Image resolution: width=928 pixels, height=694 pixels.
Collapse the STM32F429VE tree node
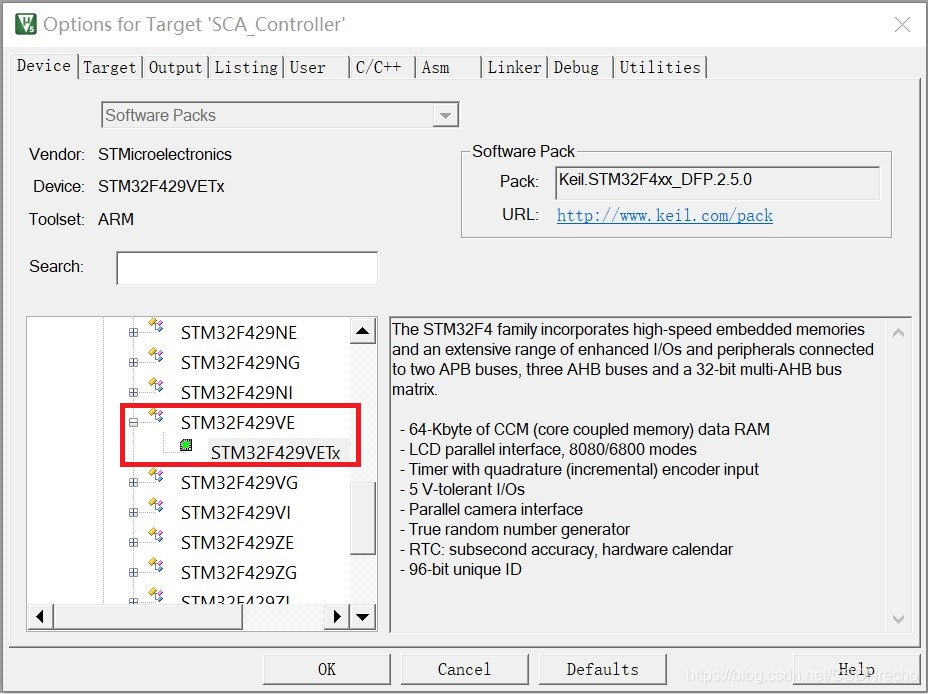pyautogui.click(x=133, y=422)
